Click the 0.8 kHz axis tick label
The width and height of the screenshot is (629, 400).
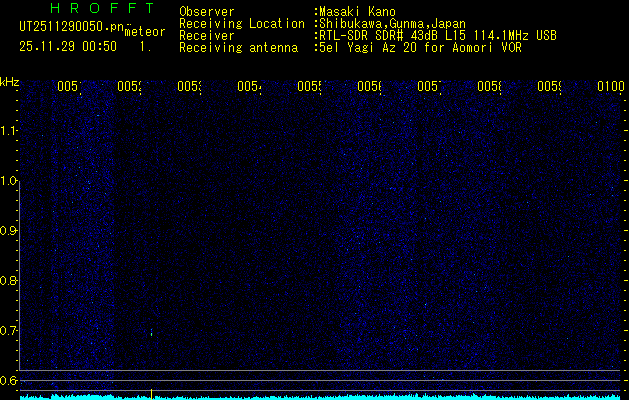[8, 280]
